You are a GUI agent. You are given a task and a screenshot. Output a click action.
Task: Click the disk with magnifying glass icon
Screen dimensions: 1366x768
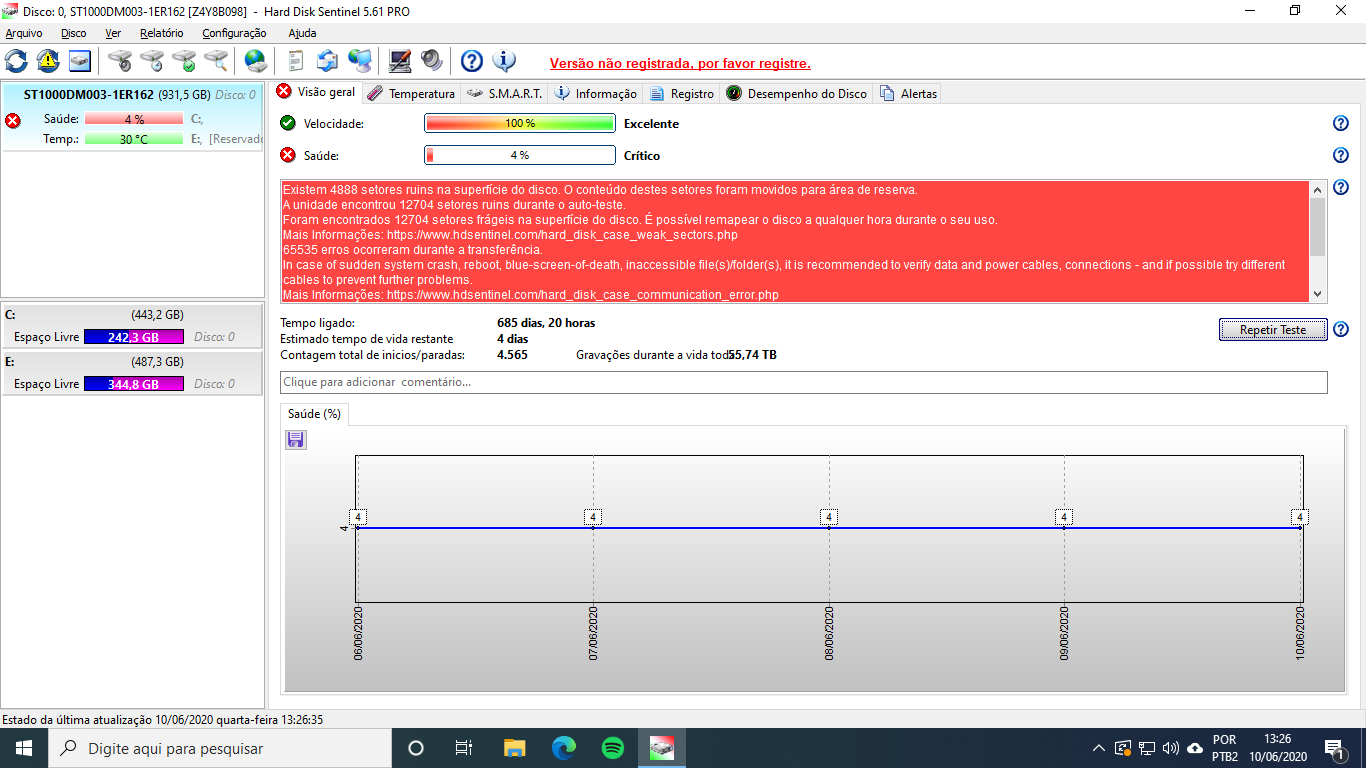216,61
